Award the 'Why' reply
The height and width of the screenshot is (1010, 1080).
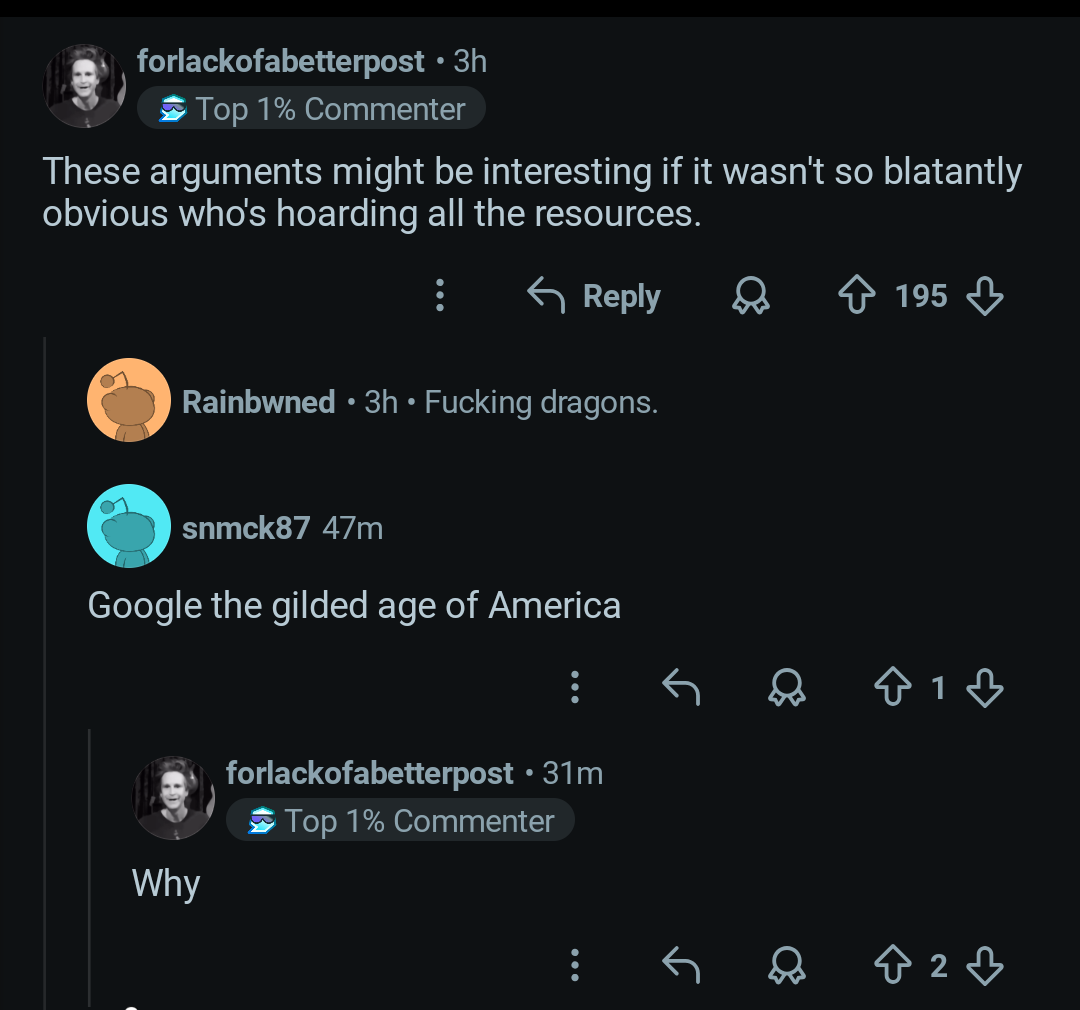point(787,965)
